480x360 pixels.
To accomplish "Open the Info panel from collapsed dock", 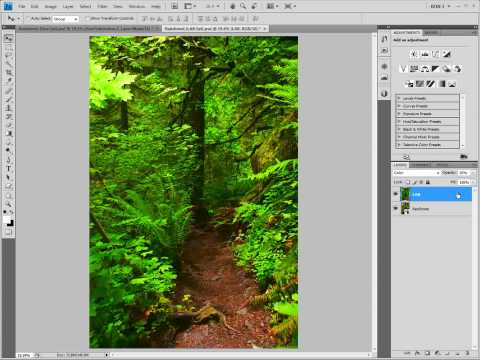I will (x=384, y=94).
